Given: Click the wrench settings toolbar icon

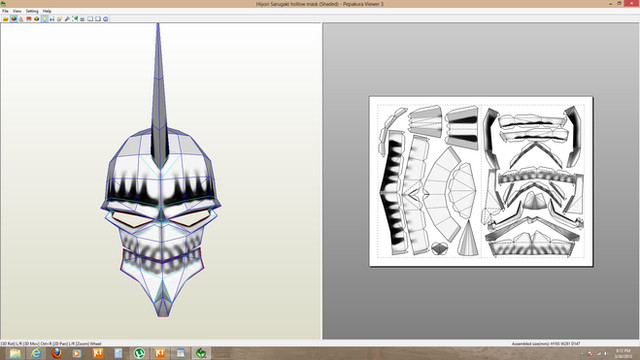Looking at the screenshot, I should pyautogui.click(x=67, y=19).
